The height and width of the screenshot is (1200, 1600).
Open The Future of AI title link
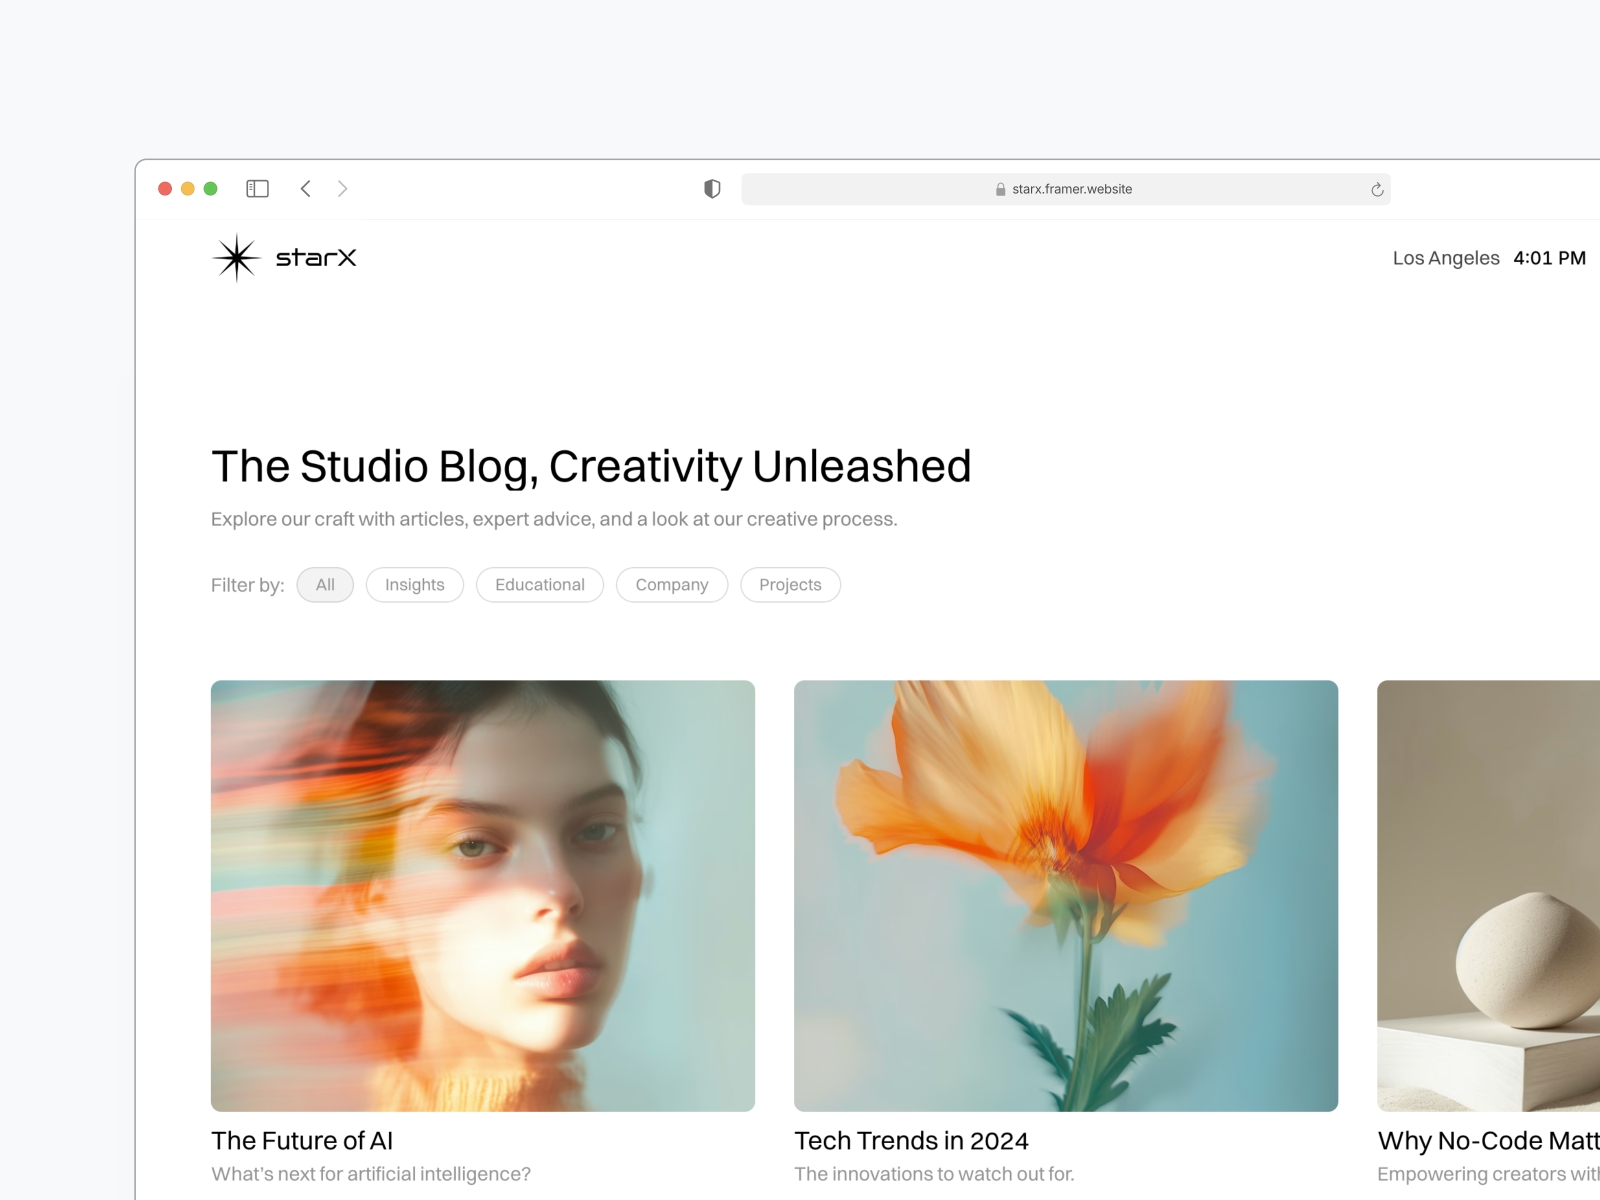pyautogui.click(x=302, y=1141)
